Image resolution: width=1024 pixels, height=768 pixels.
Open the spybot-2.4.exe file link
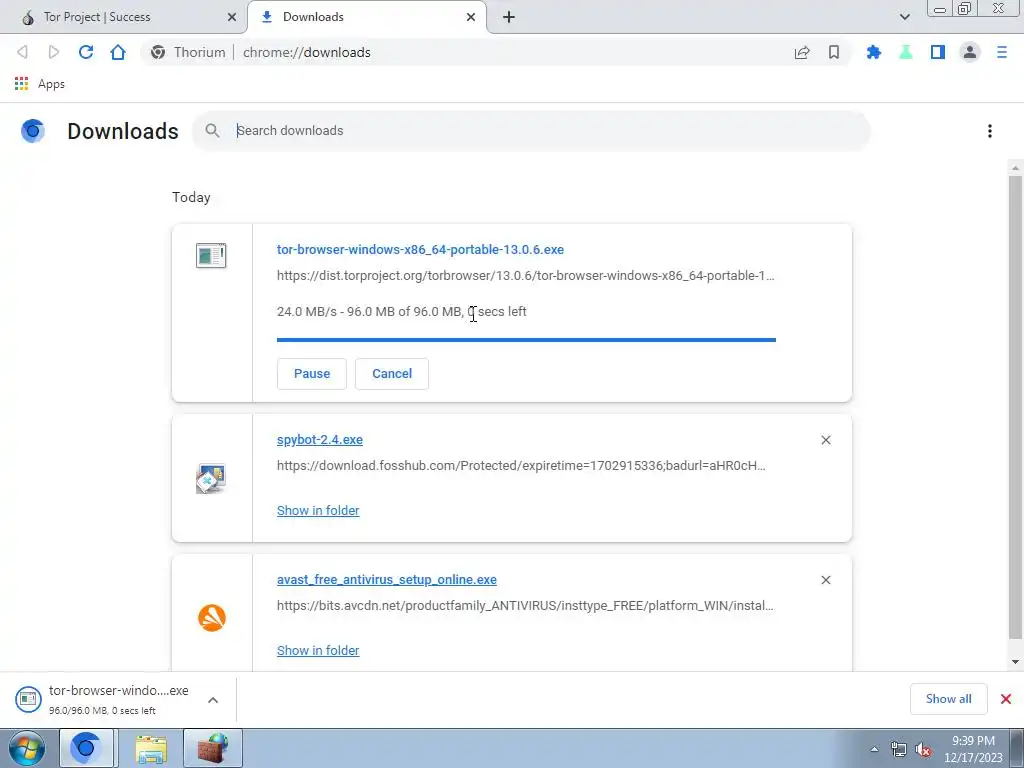(x=319, y=440)
